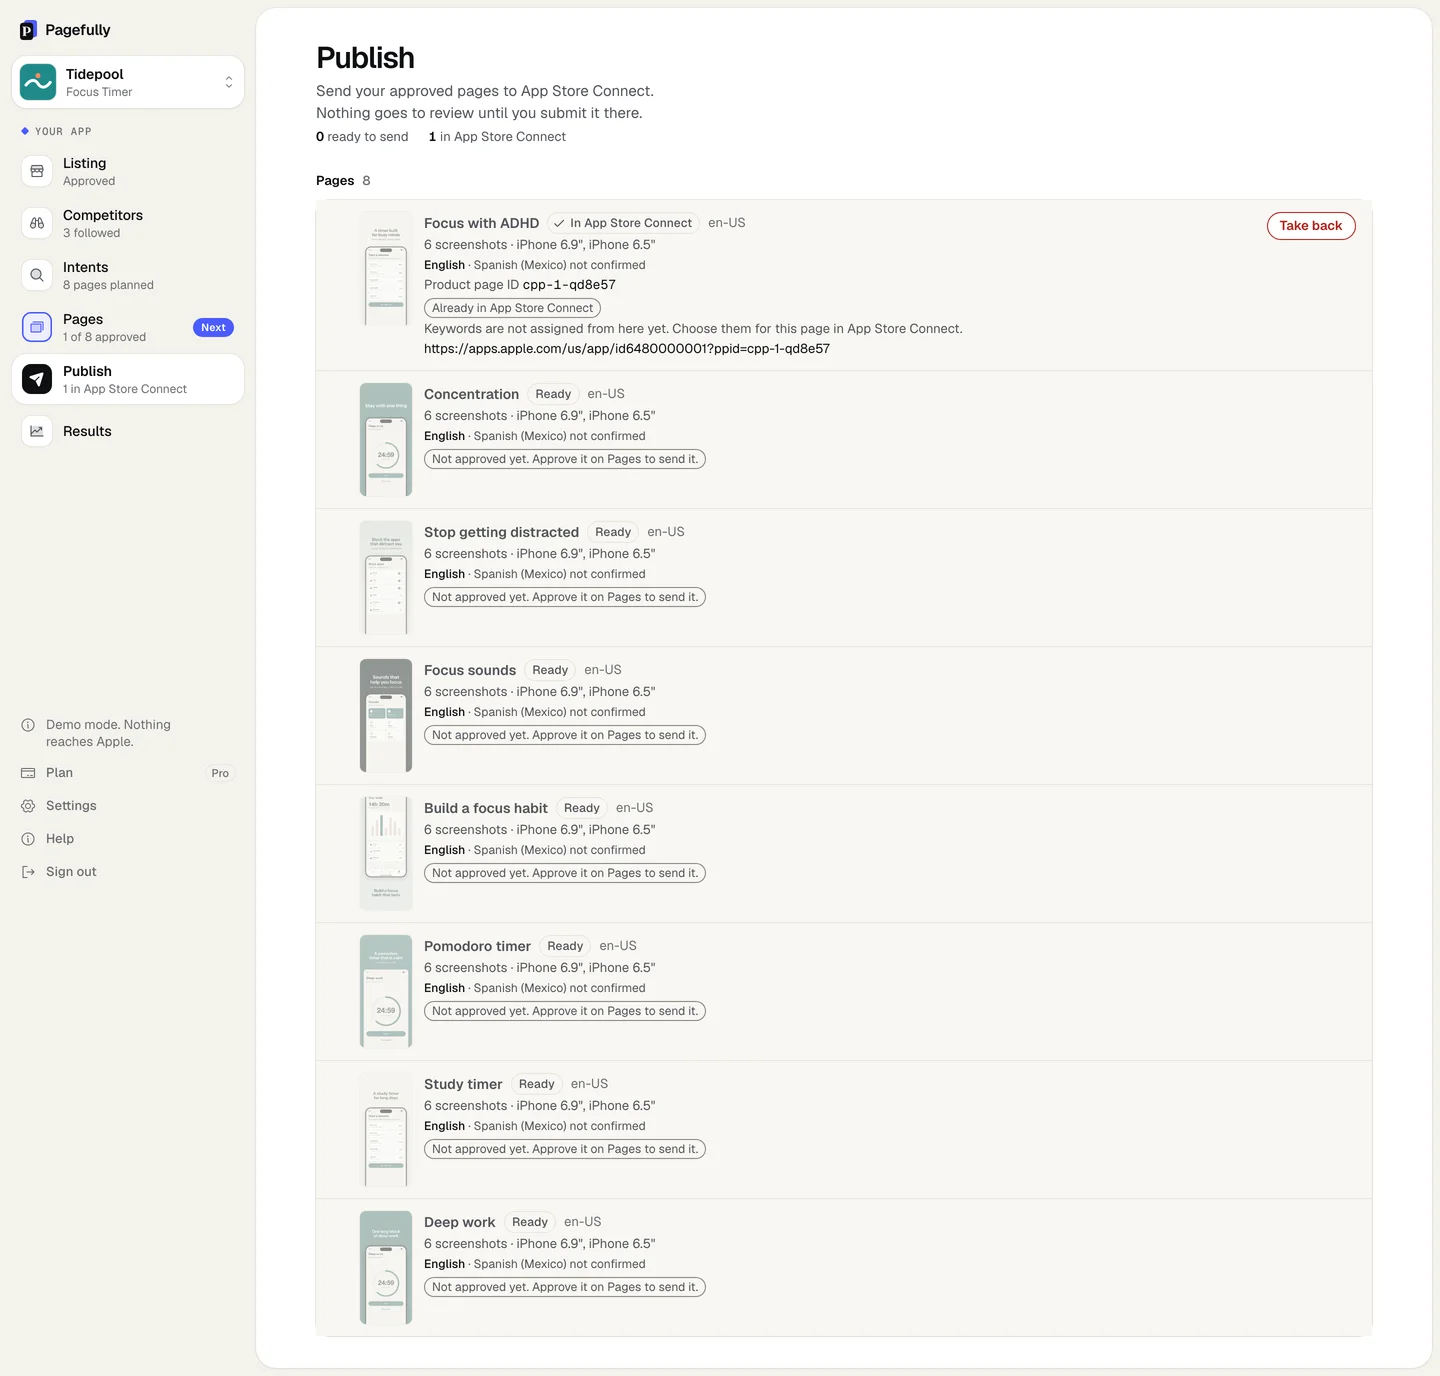Image resolution: width=1440 pixels, height=1376 pixels.
Task: Click the Help circle icon
Action: 28,839
